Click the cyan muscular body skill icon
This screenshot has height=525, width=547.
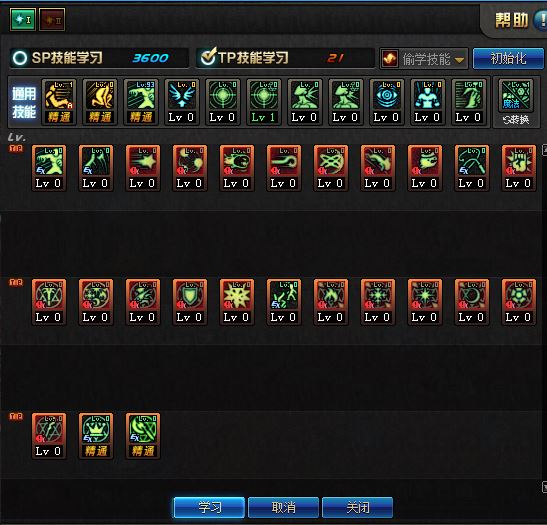pos(428,102)
